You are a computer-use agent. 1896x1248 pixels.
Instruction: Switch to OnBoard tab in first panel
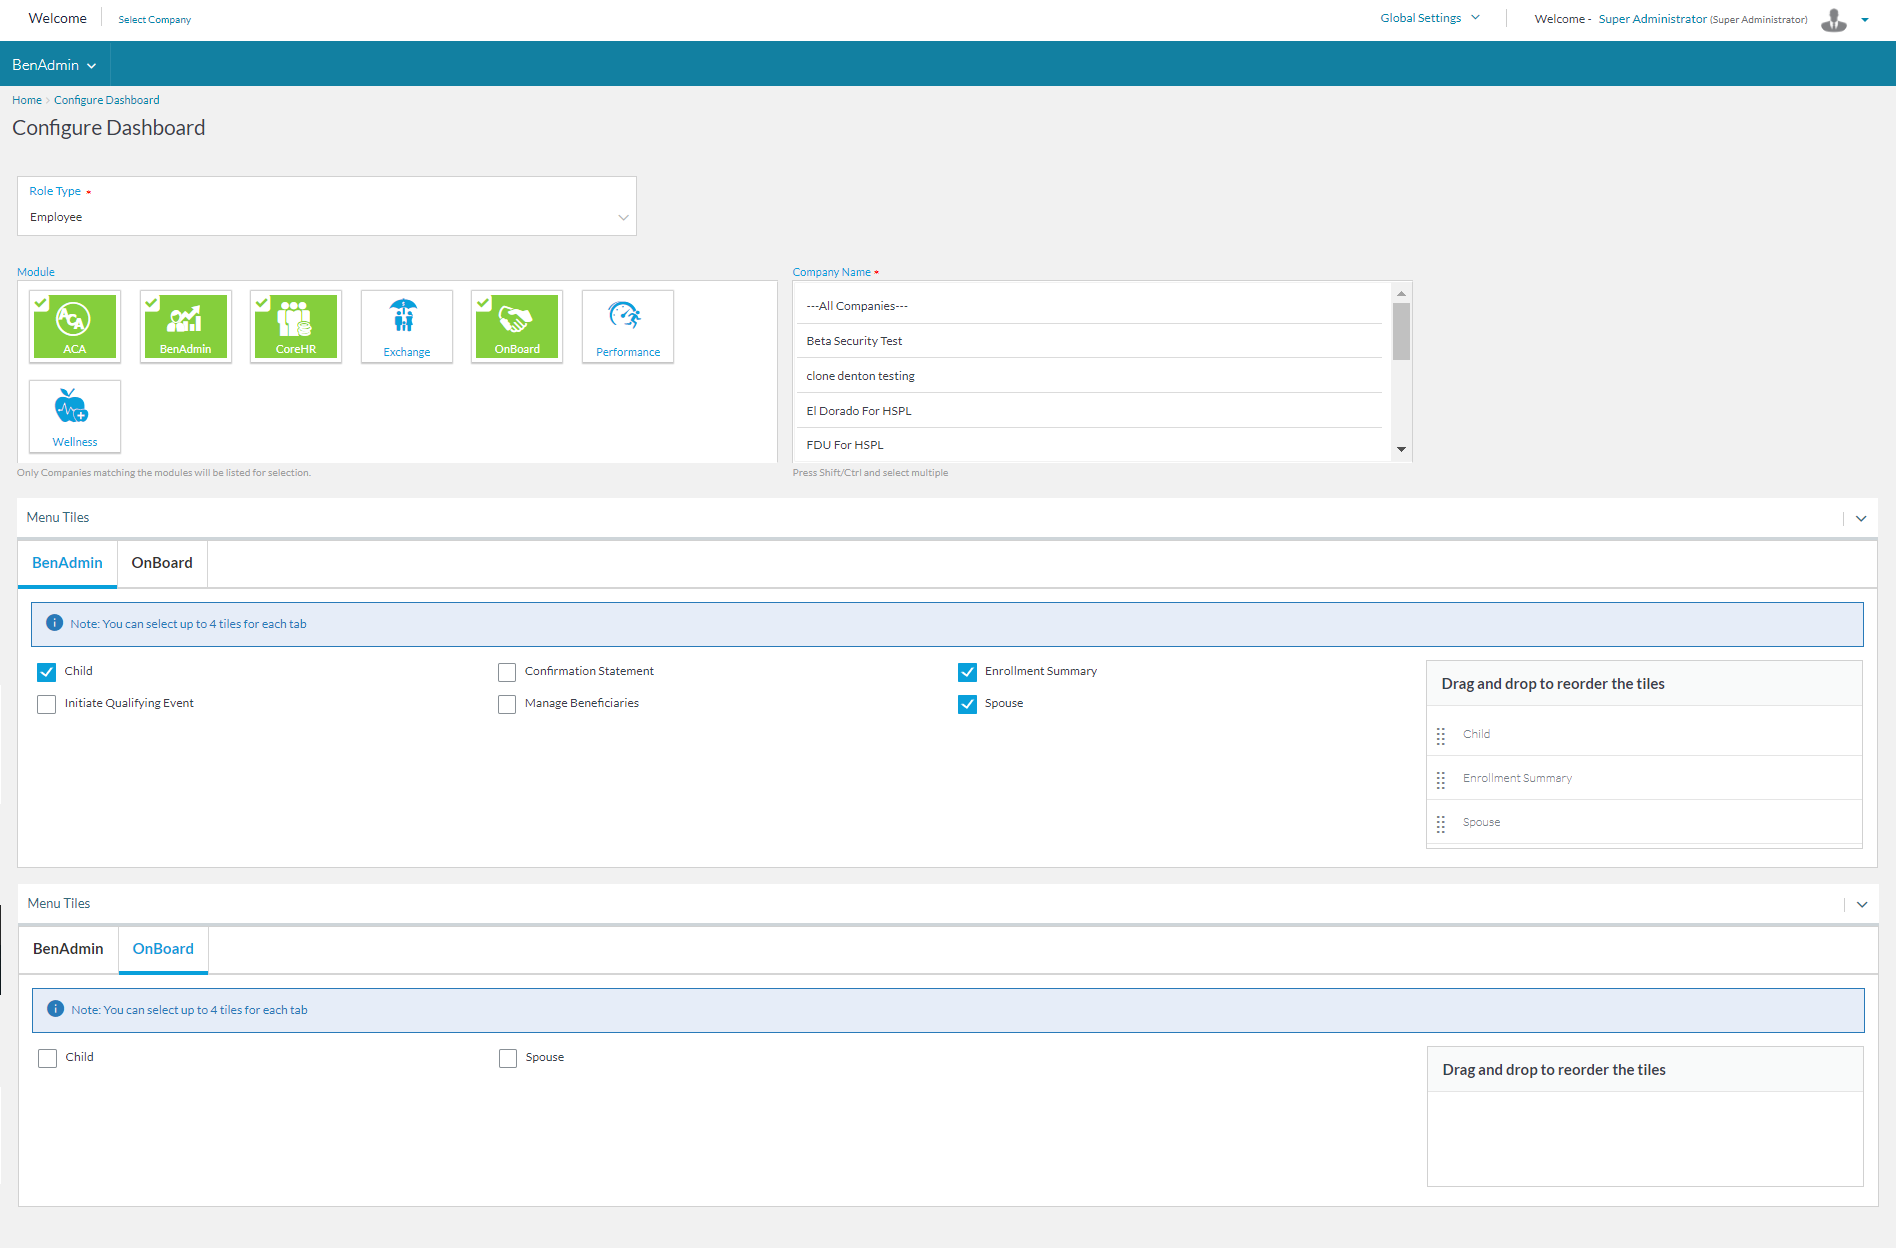[162, 563]
